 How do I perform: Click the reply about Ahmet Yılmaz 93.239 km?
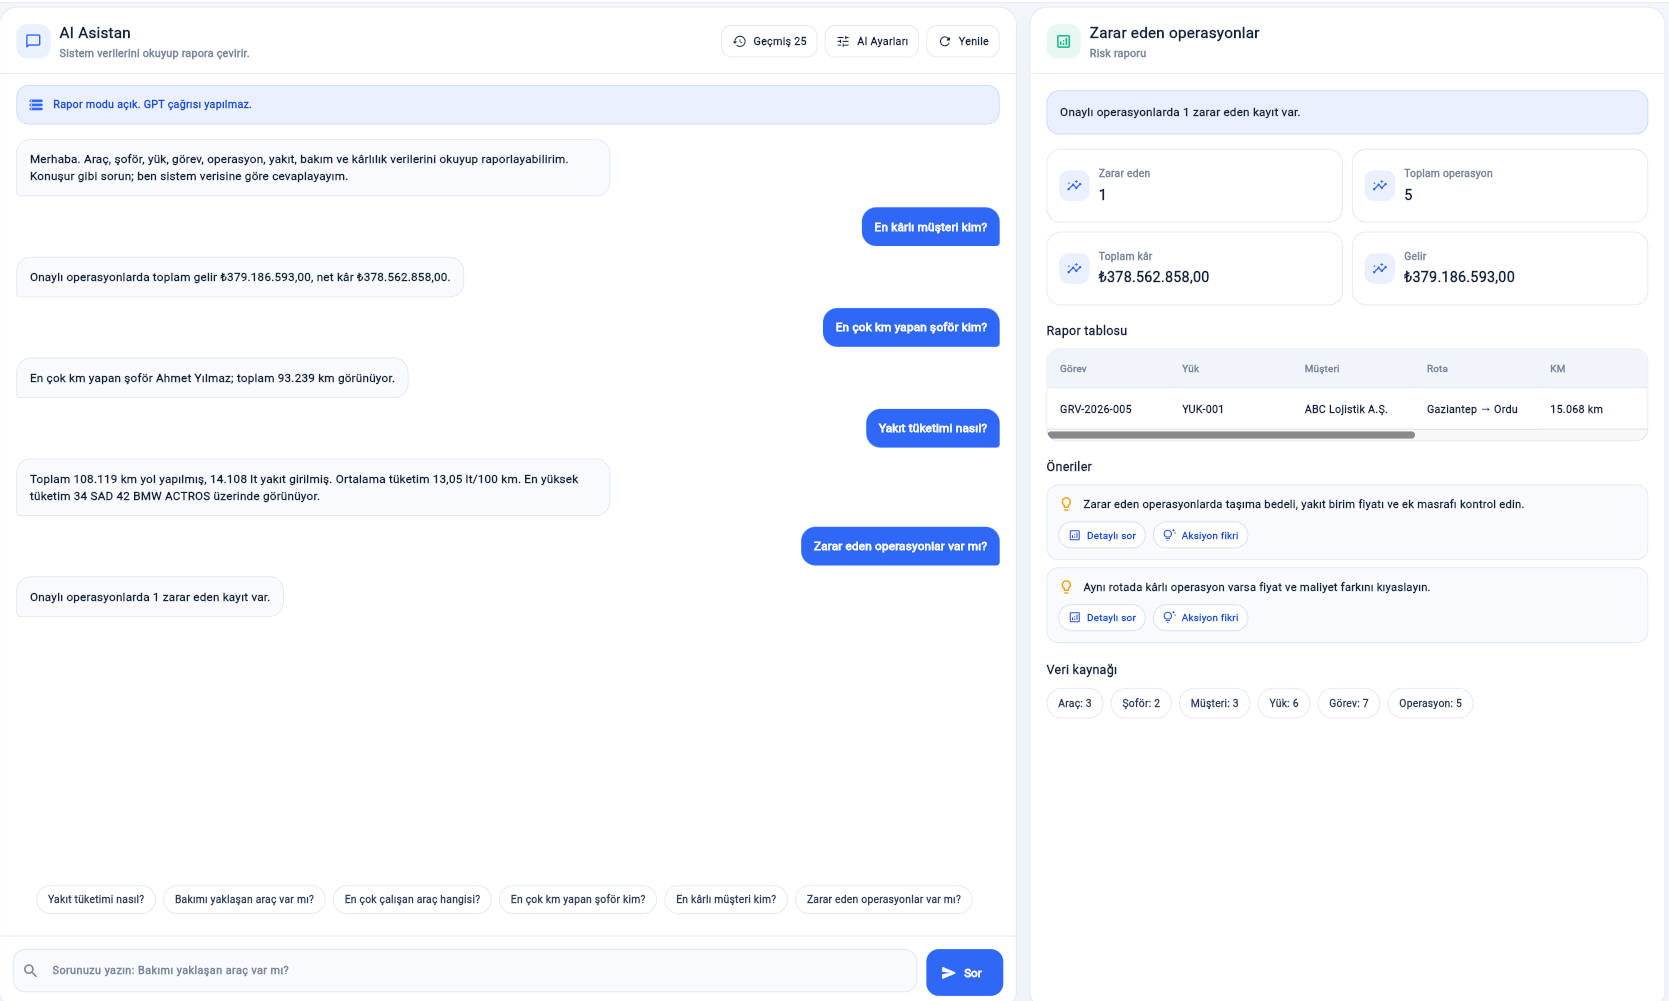point(212,378)
